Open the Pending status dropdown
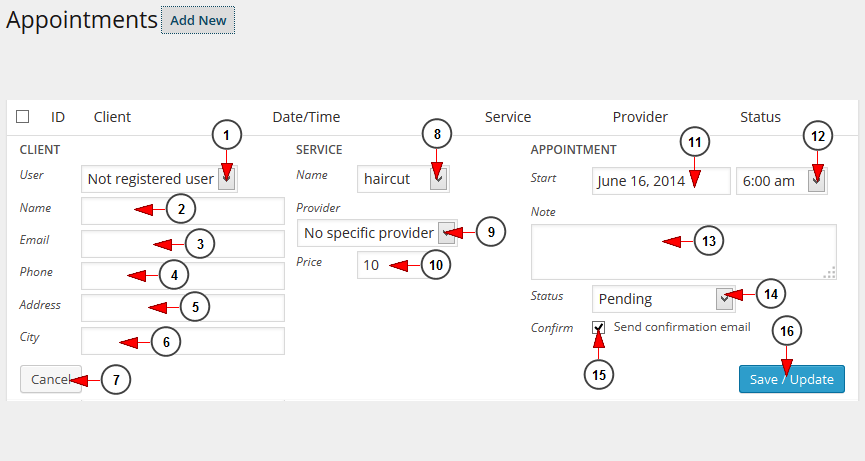The width and height of the screenshot is (865, 461). coord(664,299)
